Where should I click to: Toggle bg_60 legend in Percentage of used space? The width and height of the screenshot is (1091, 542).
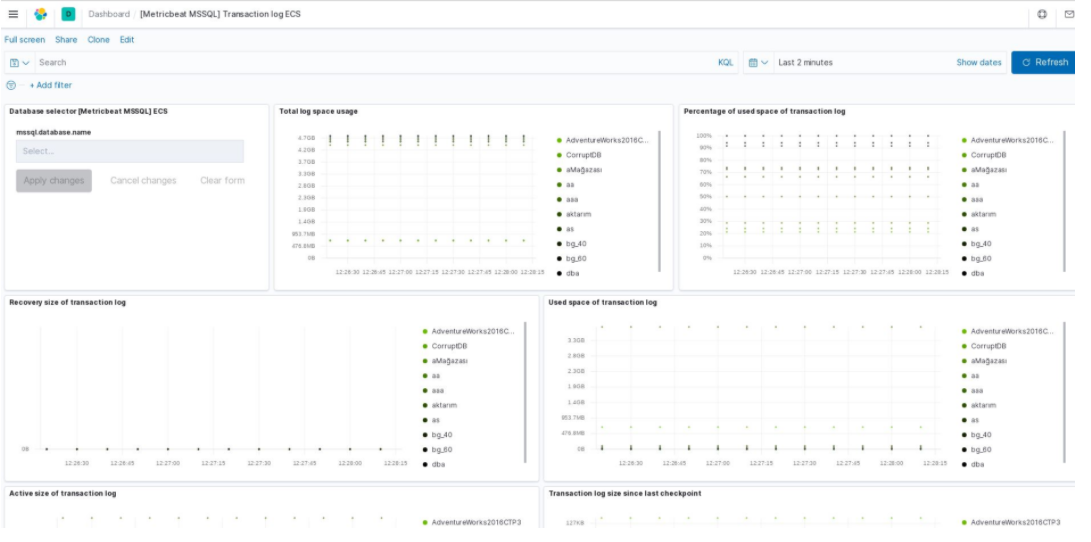tap(976, 259)
